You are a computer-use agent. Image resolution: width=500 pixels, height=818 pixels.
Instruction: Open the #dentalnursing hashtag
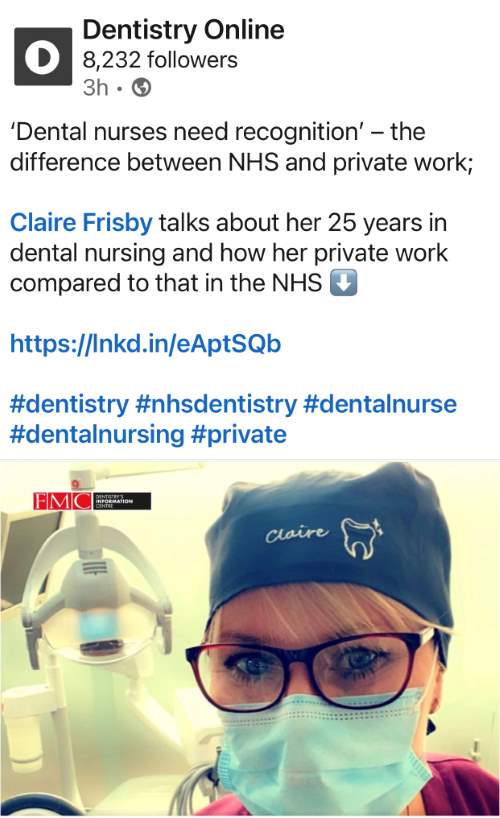click(x=97, y=434)
